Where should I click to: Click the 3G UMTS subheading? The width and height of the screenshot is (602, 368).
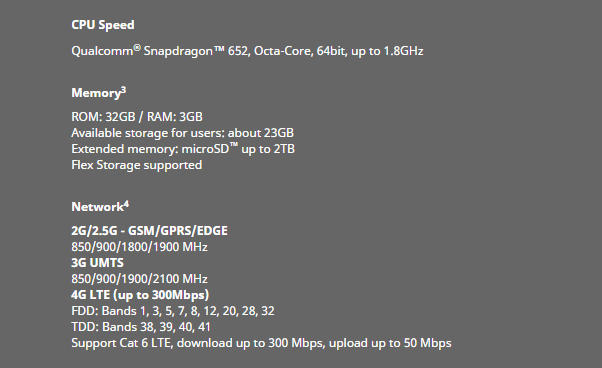pyautogui.click(x=98, y=263)
